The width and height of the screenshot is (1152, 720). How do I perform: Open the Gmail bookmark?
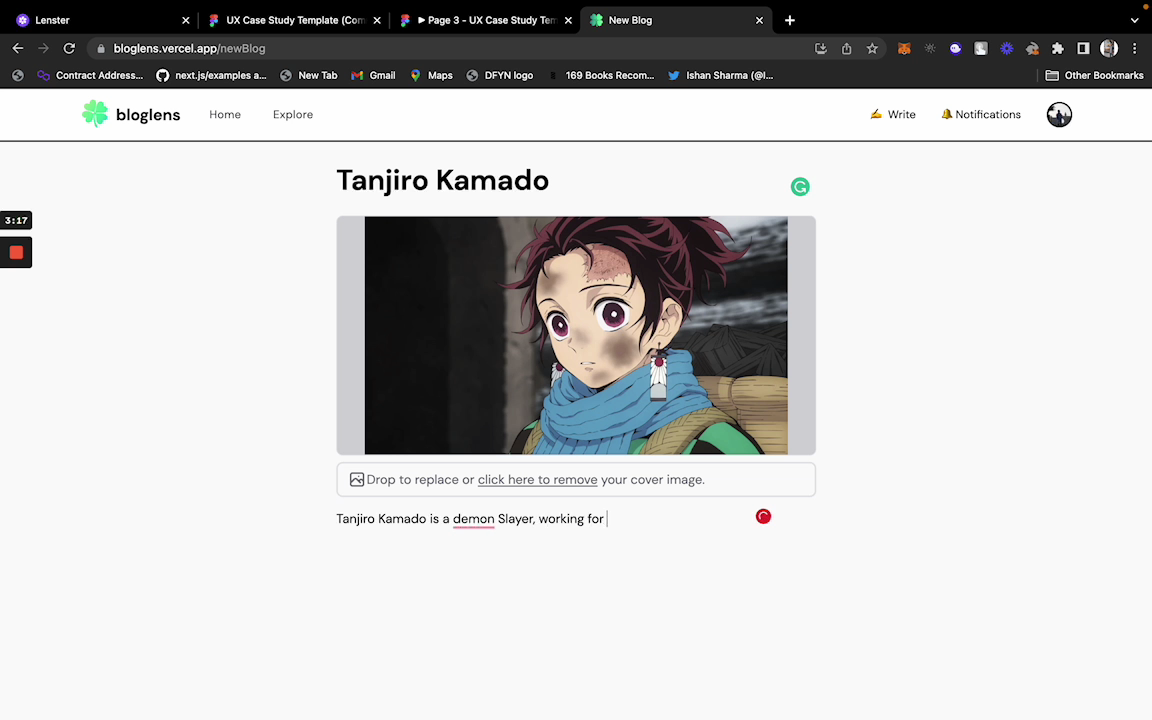(373, 75)
